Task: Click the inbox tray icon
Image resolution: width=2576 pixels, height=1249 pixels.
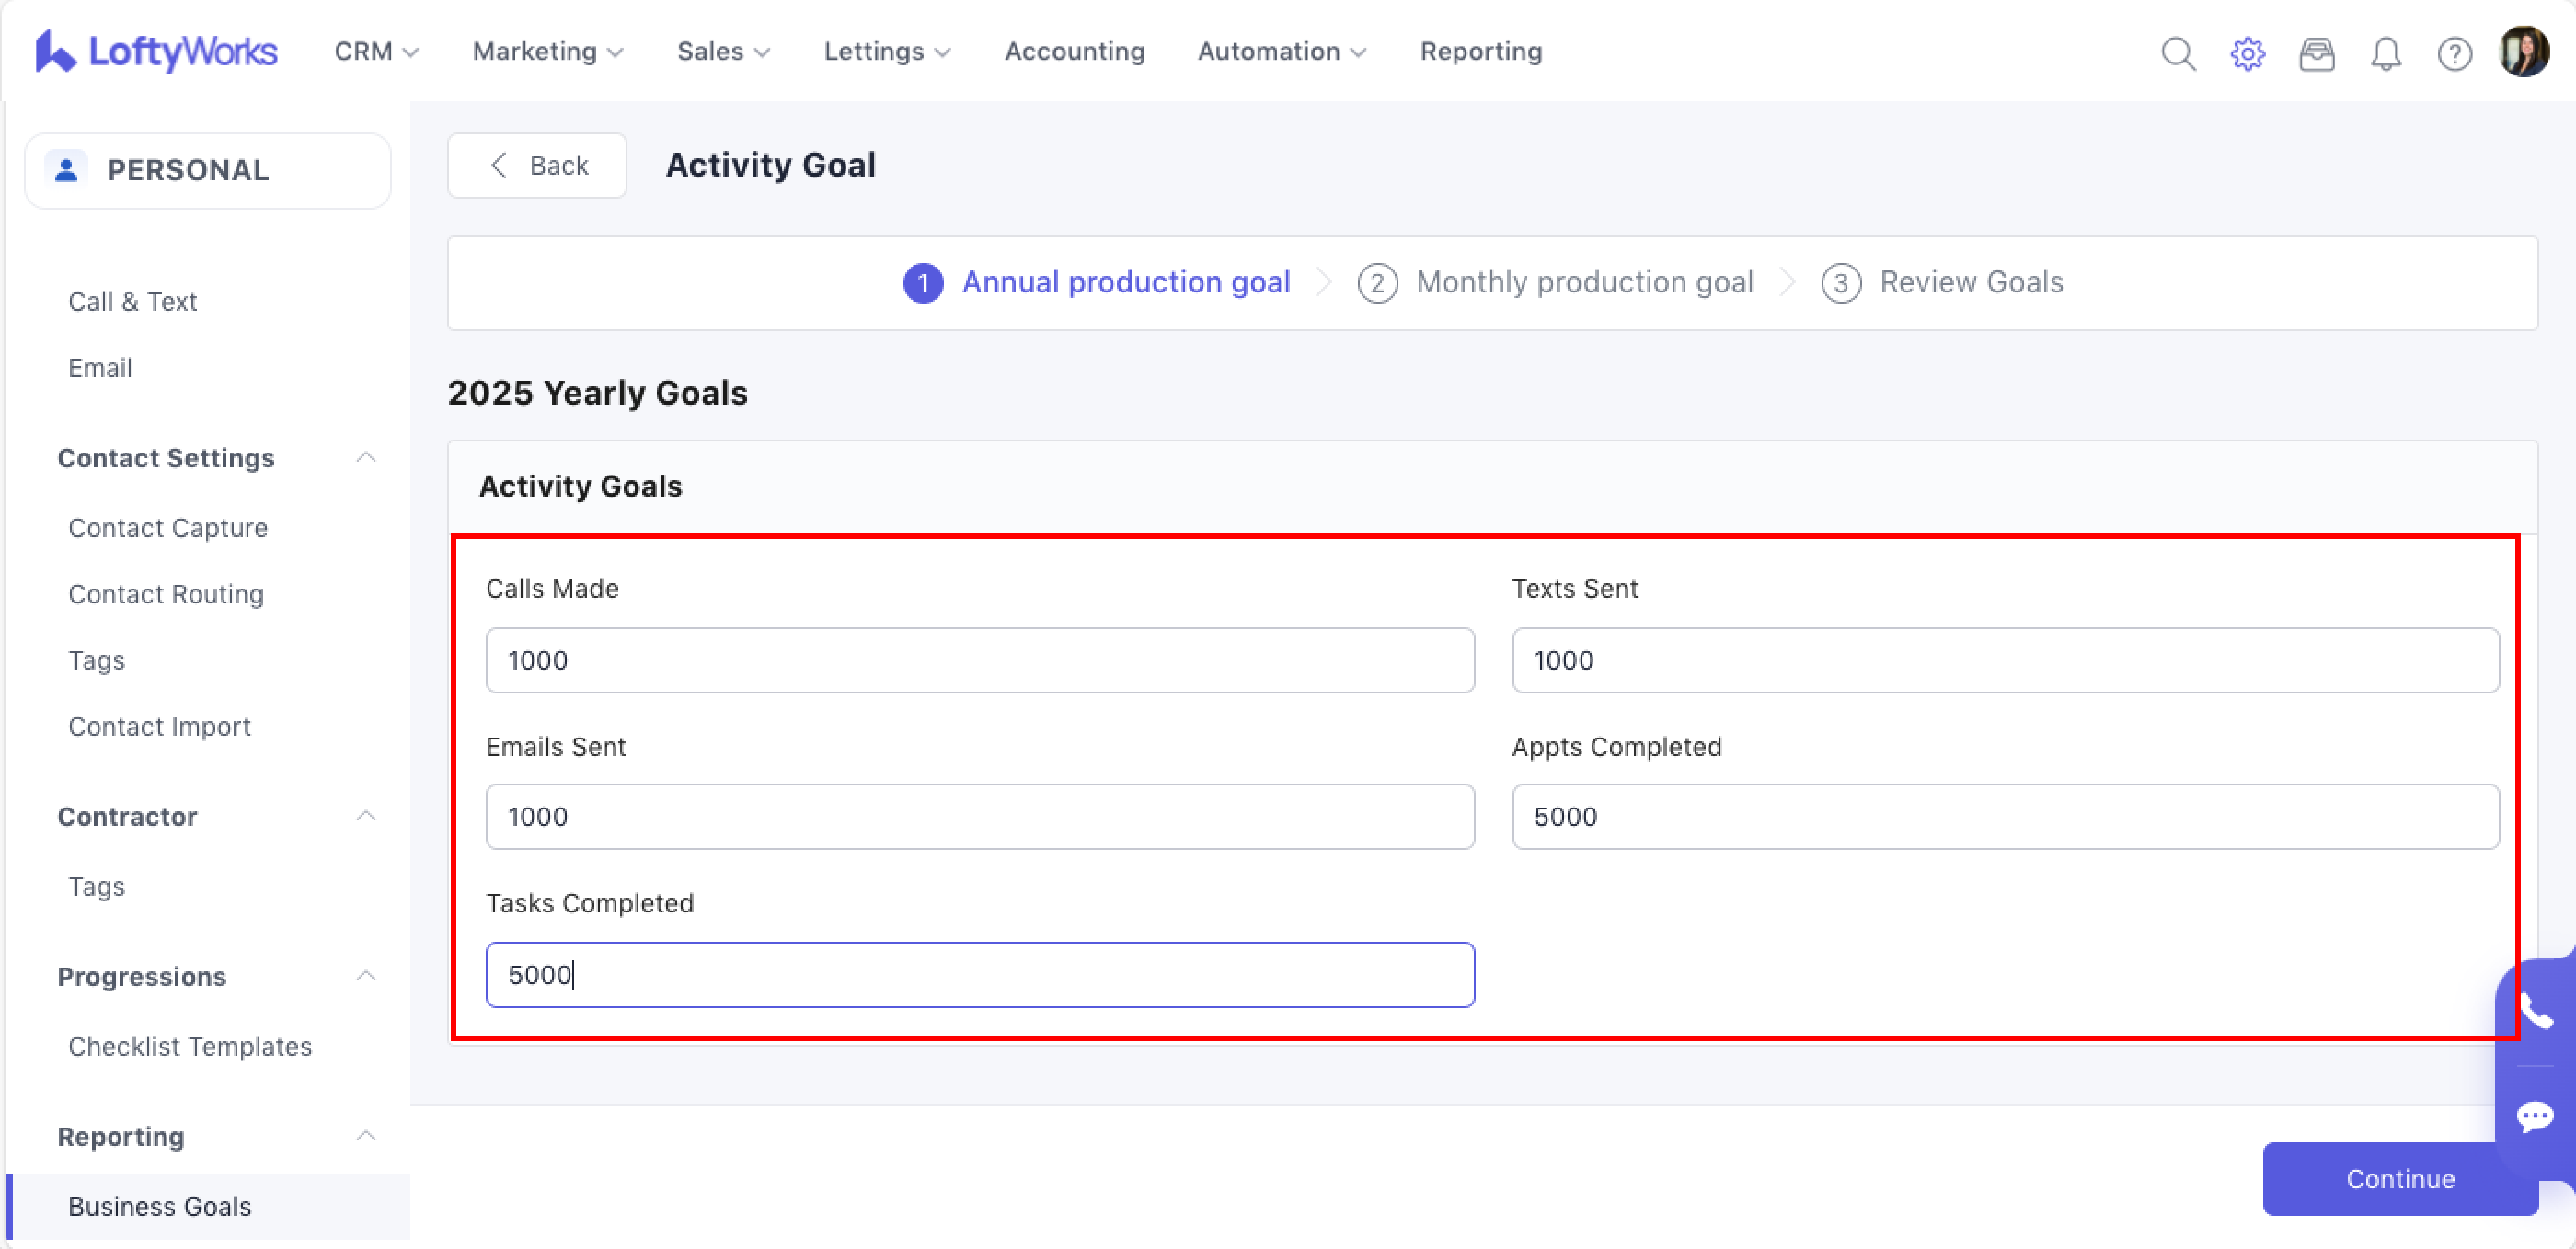Action: click(2316, 53)
